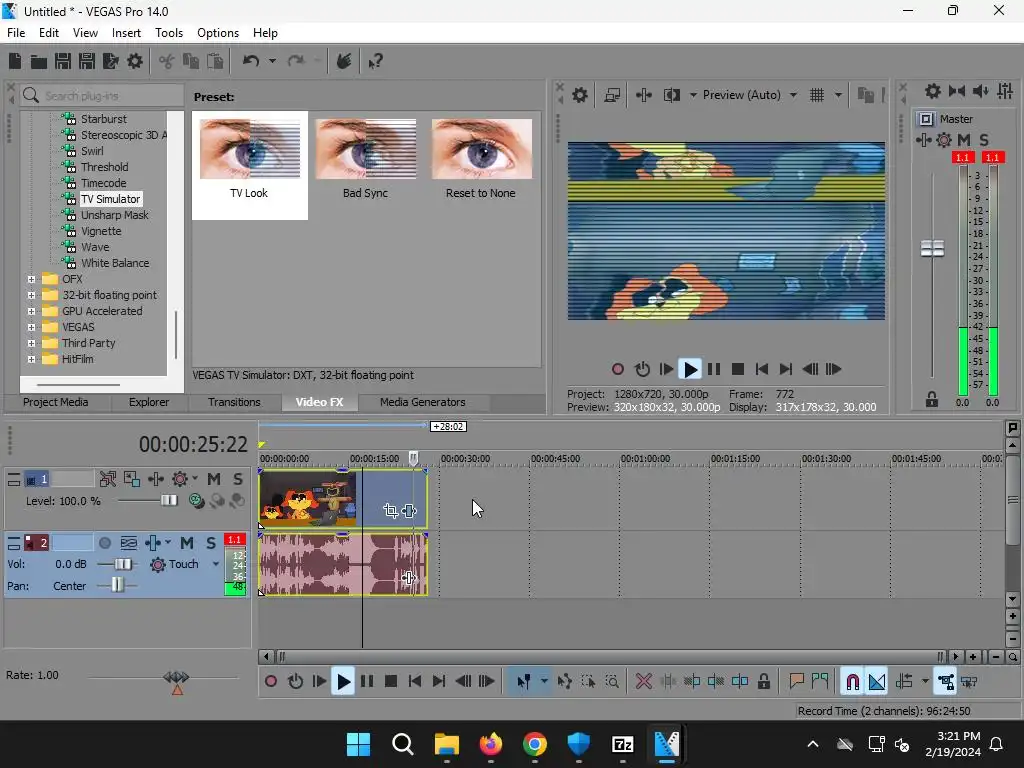This screenshot has width=1024, height=768.
Task: Click Compositing Mode icon on track 1
Action: 196,500
